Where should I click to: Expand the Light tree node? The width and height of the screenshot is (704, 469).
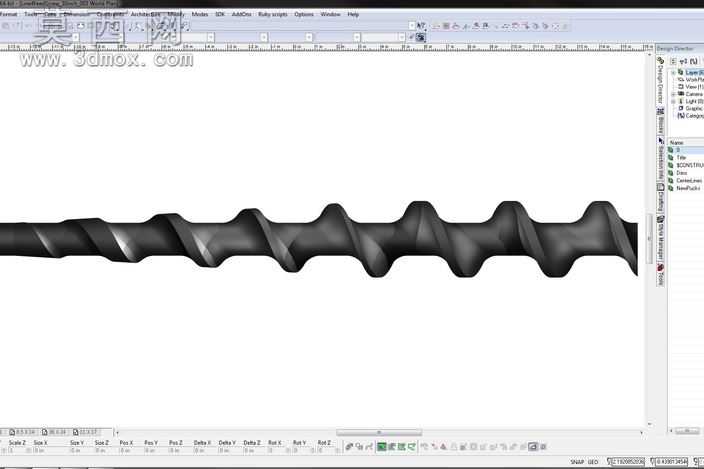point(673,101)
